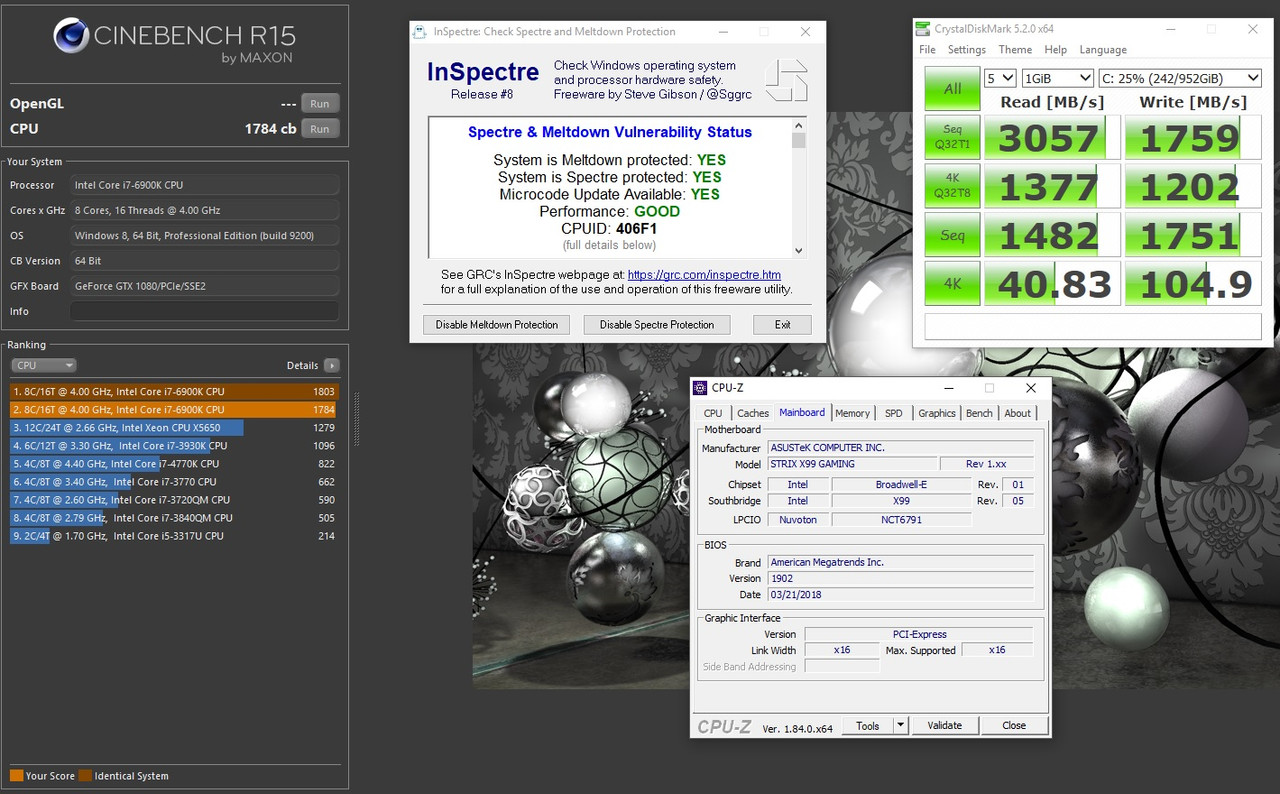Expand ranking Details arrow in Cinebench

331,365
